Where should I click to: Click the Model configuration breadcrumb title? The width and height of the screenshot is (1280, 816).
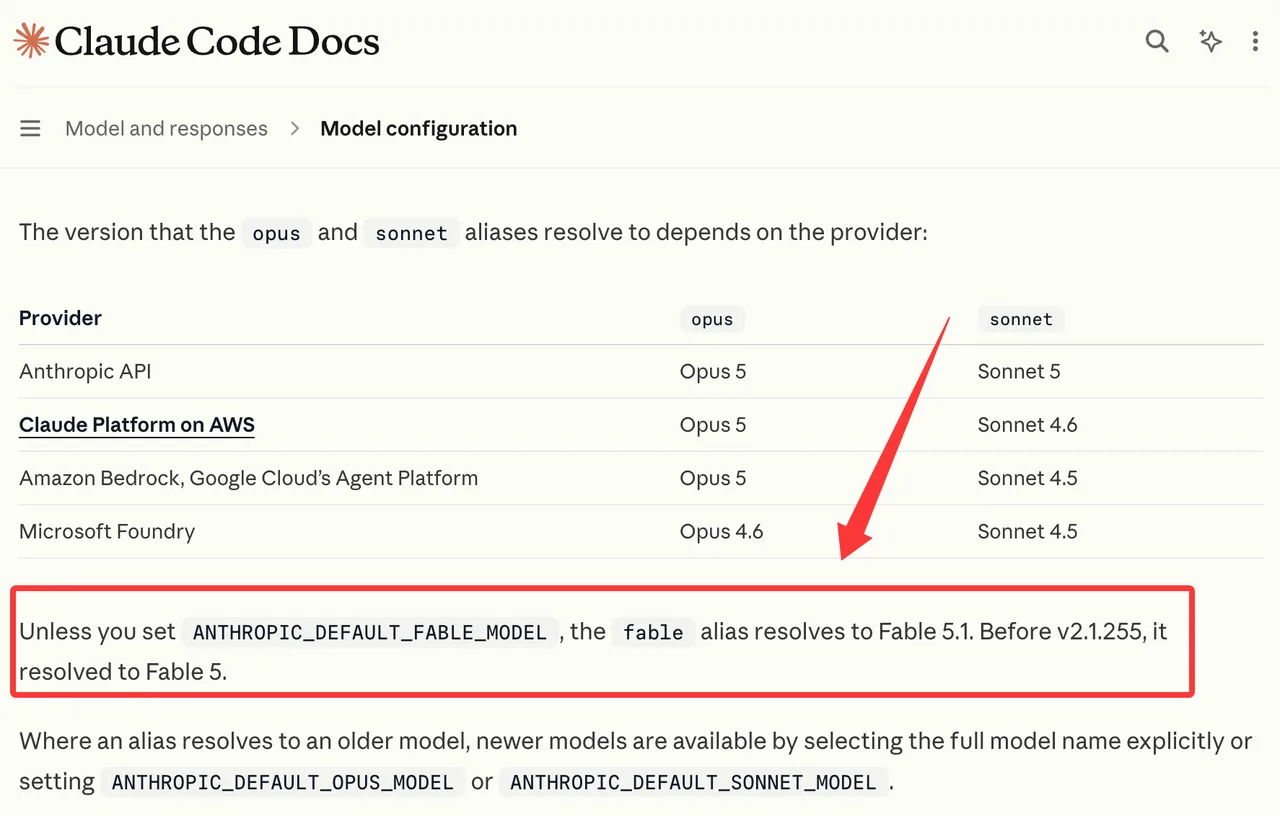[x=418, y=129]
